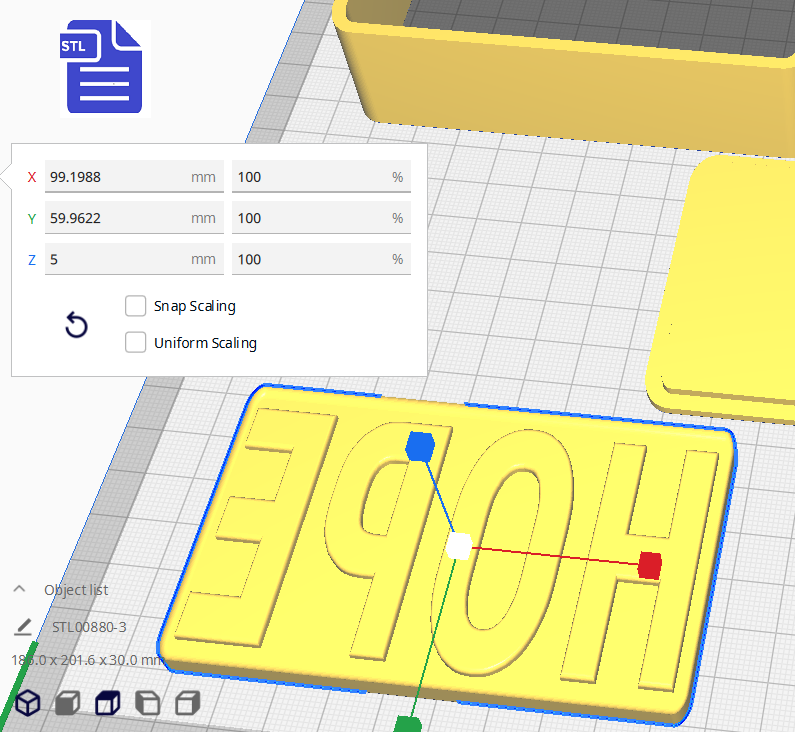This screenshot has height=732, width=795.
Task: Click the STL file icon
Action: click(105, 67)
